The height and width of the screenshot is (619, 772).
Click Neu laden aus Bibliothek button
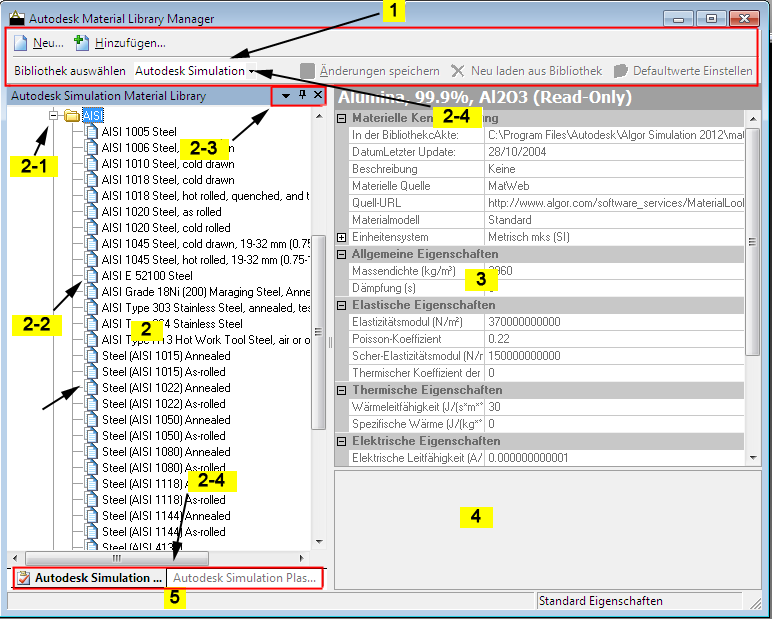(527, 71)
